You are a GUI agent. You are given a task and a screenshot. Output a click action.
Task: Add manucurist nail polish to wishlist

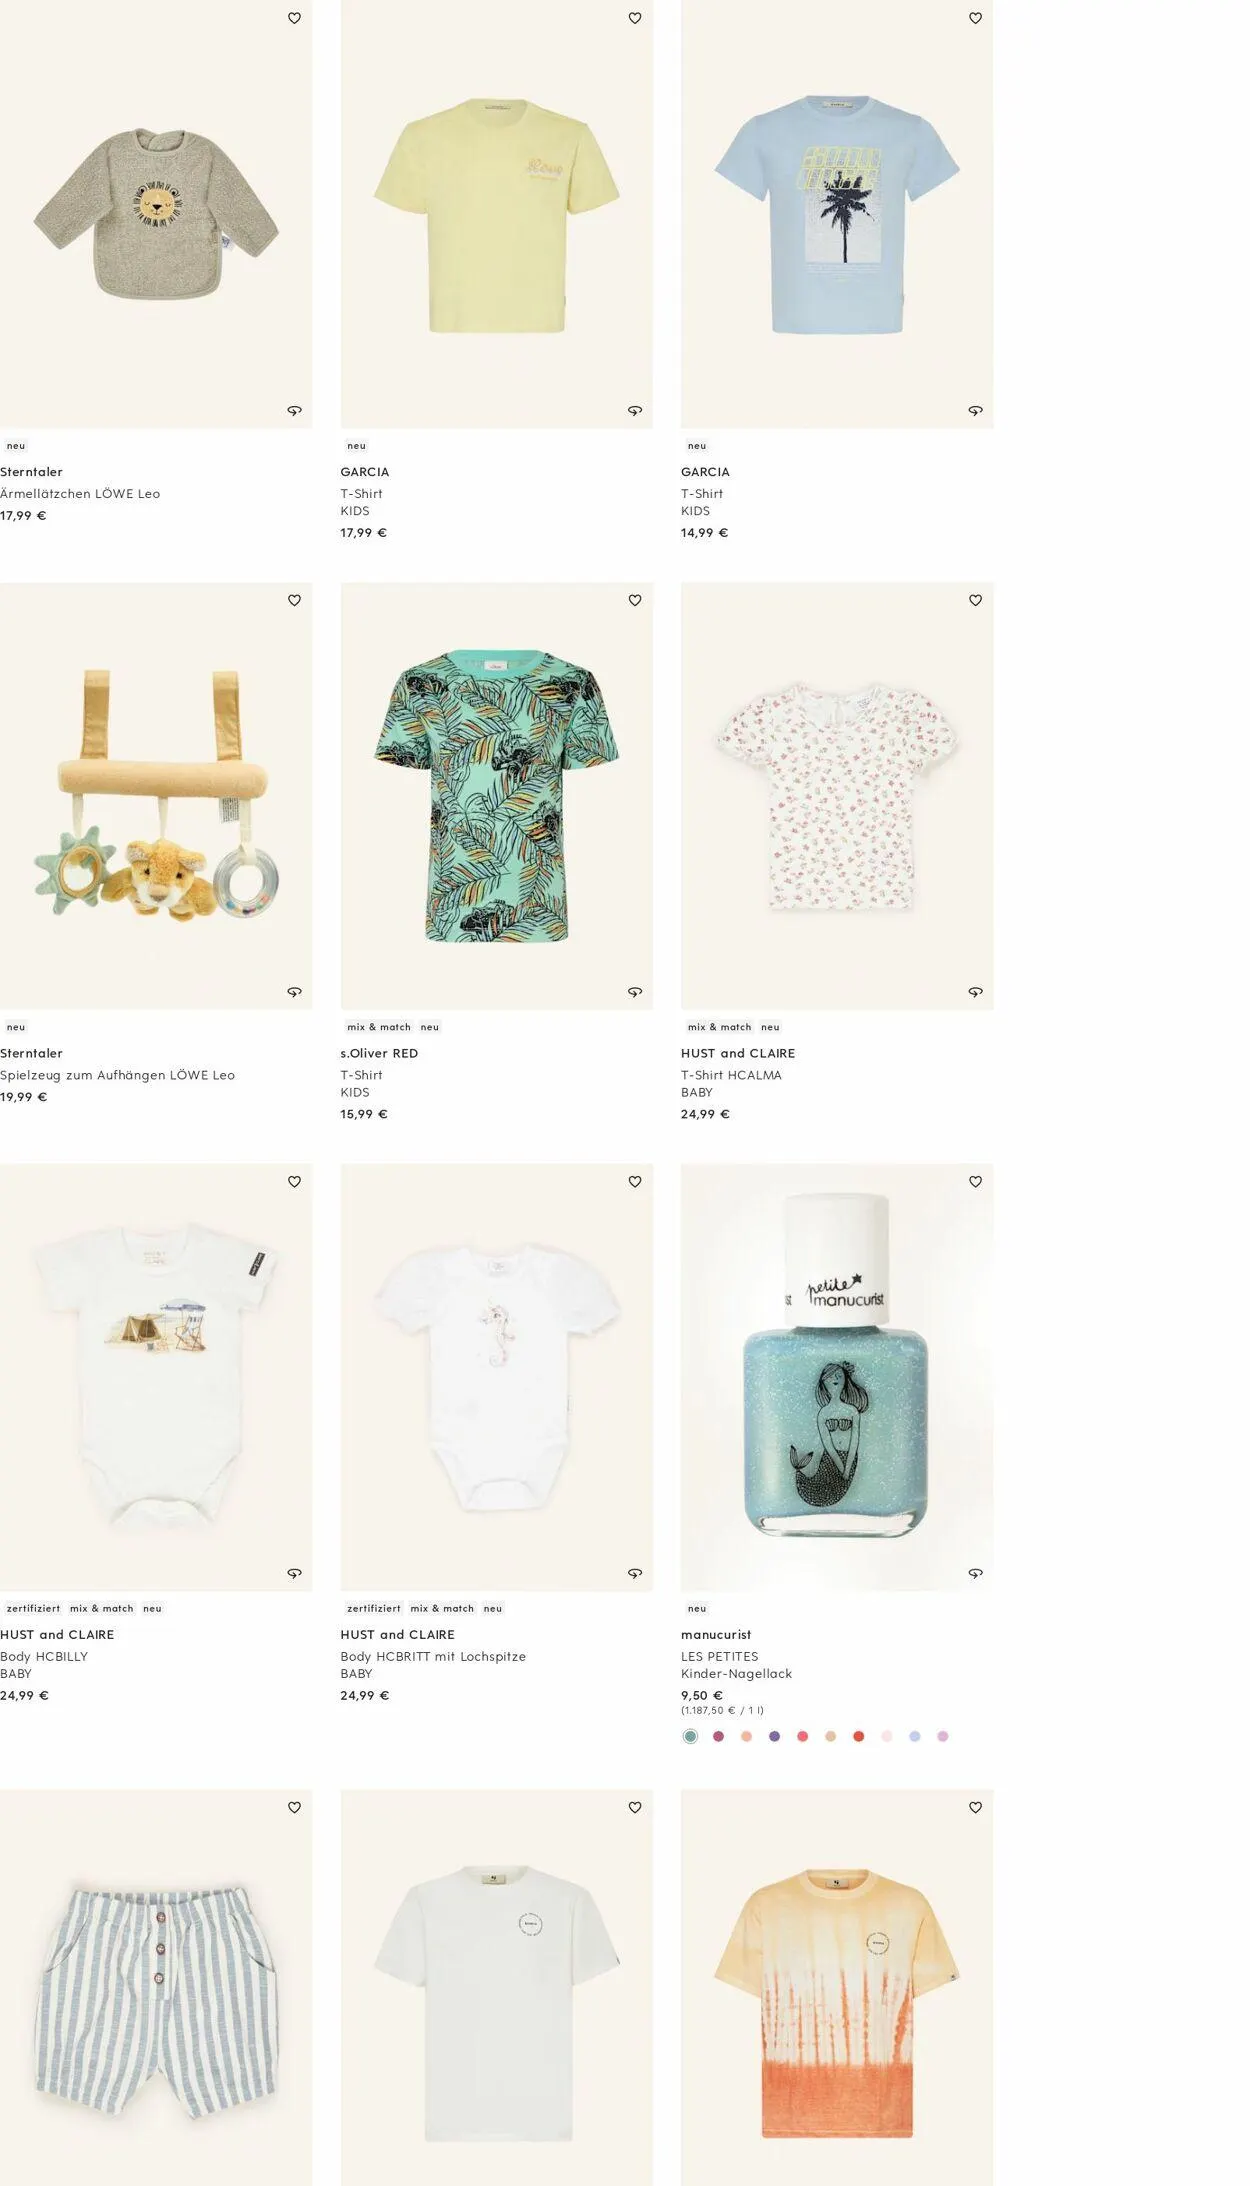[975, 1181]
